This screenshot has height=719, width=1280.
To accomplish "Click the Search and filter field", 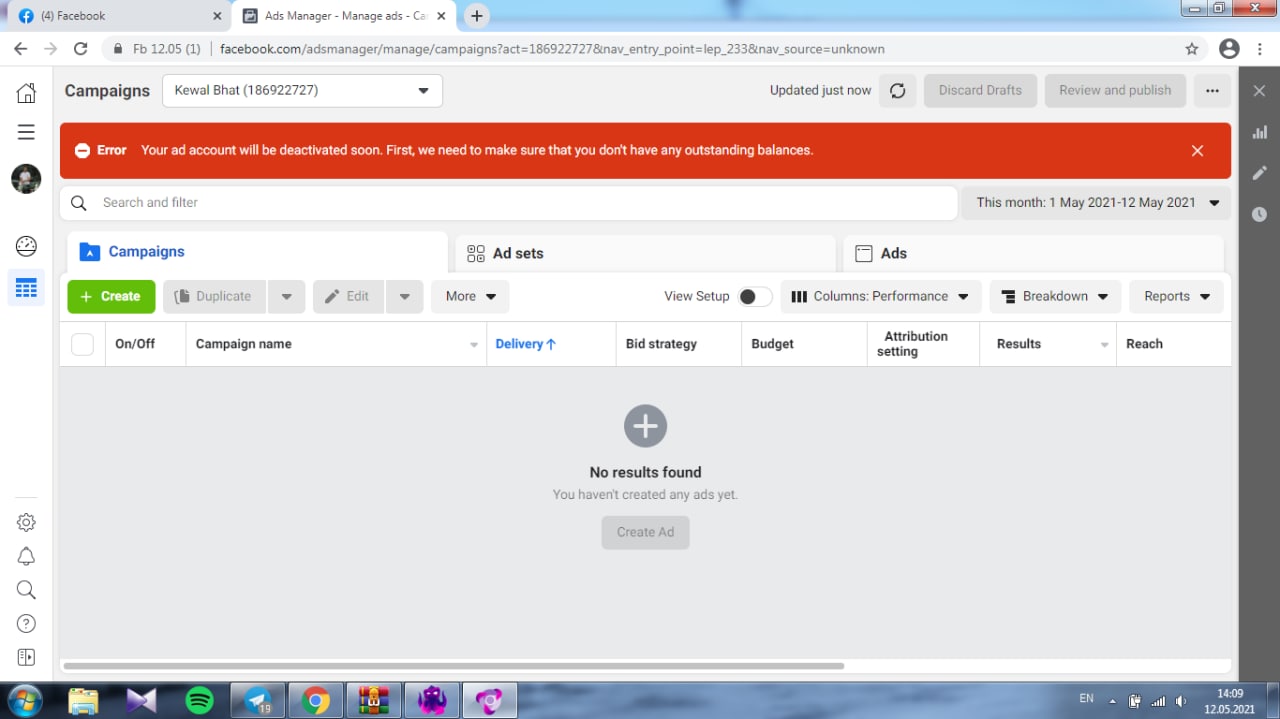I will [508, 203].
